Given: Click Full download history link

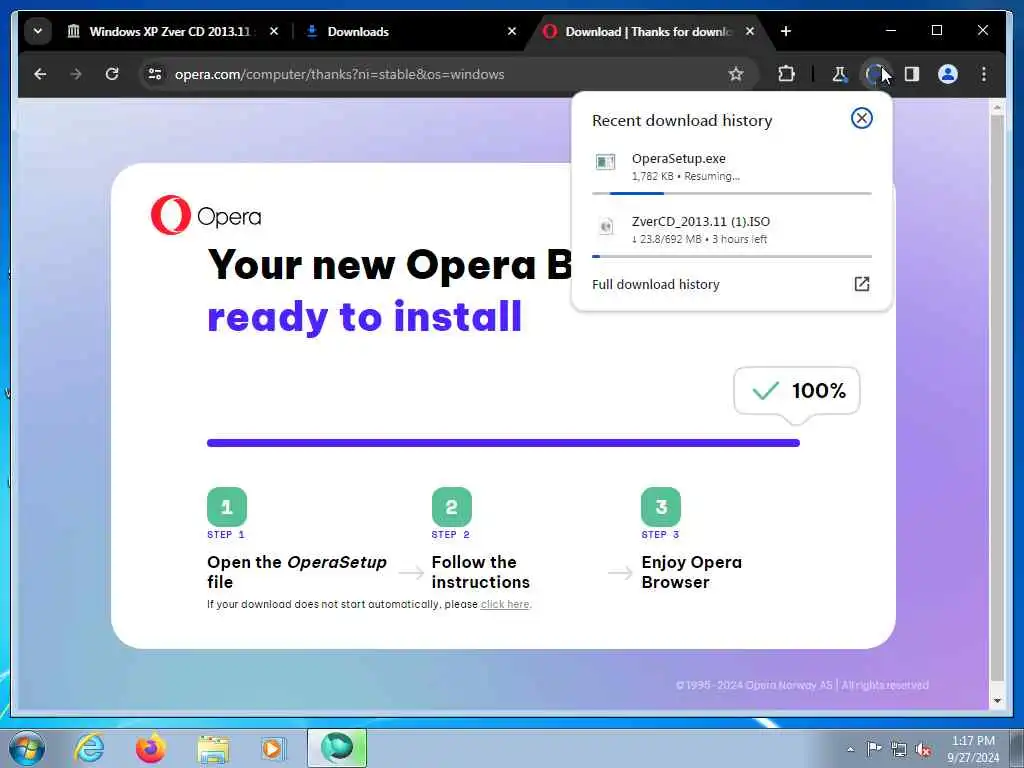Looking at the screenshot, I should click(x=656, y=284).
